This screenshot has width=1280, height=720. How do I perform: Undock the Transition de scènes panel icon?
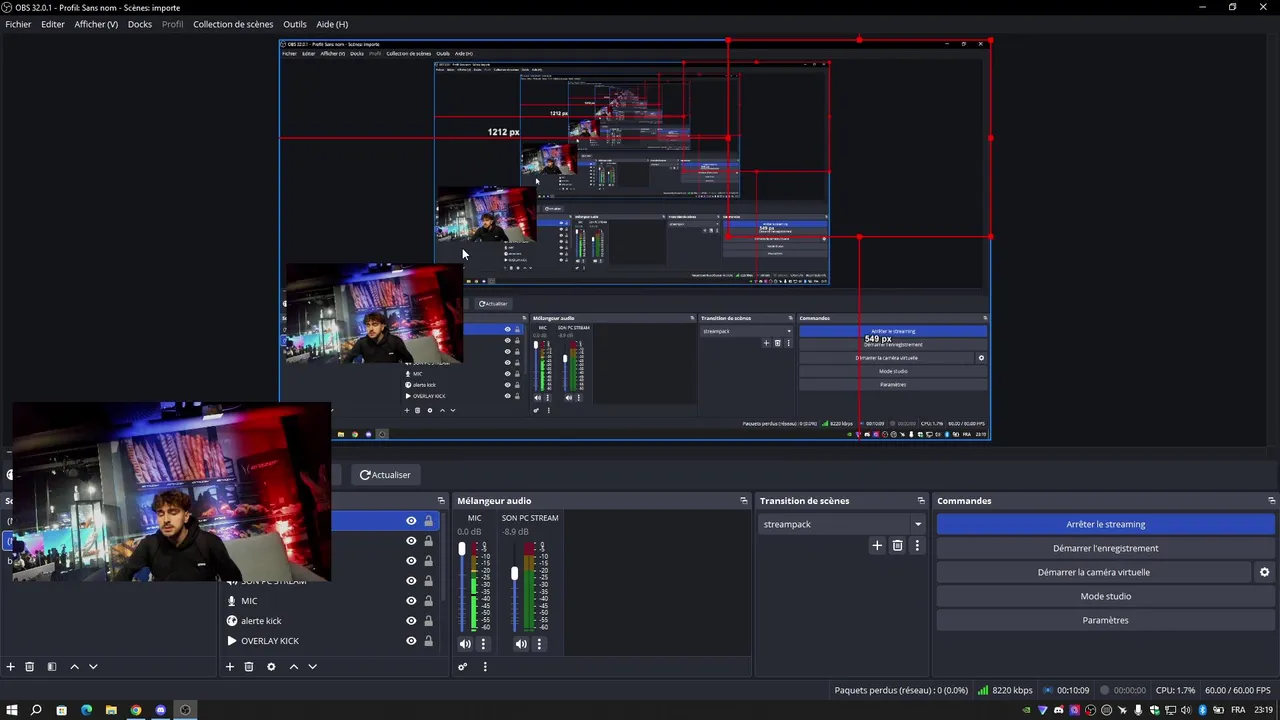tap(921, 501)
